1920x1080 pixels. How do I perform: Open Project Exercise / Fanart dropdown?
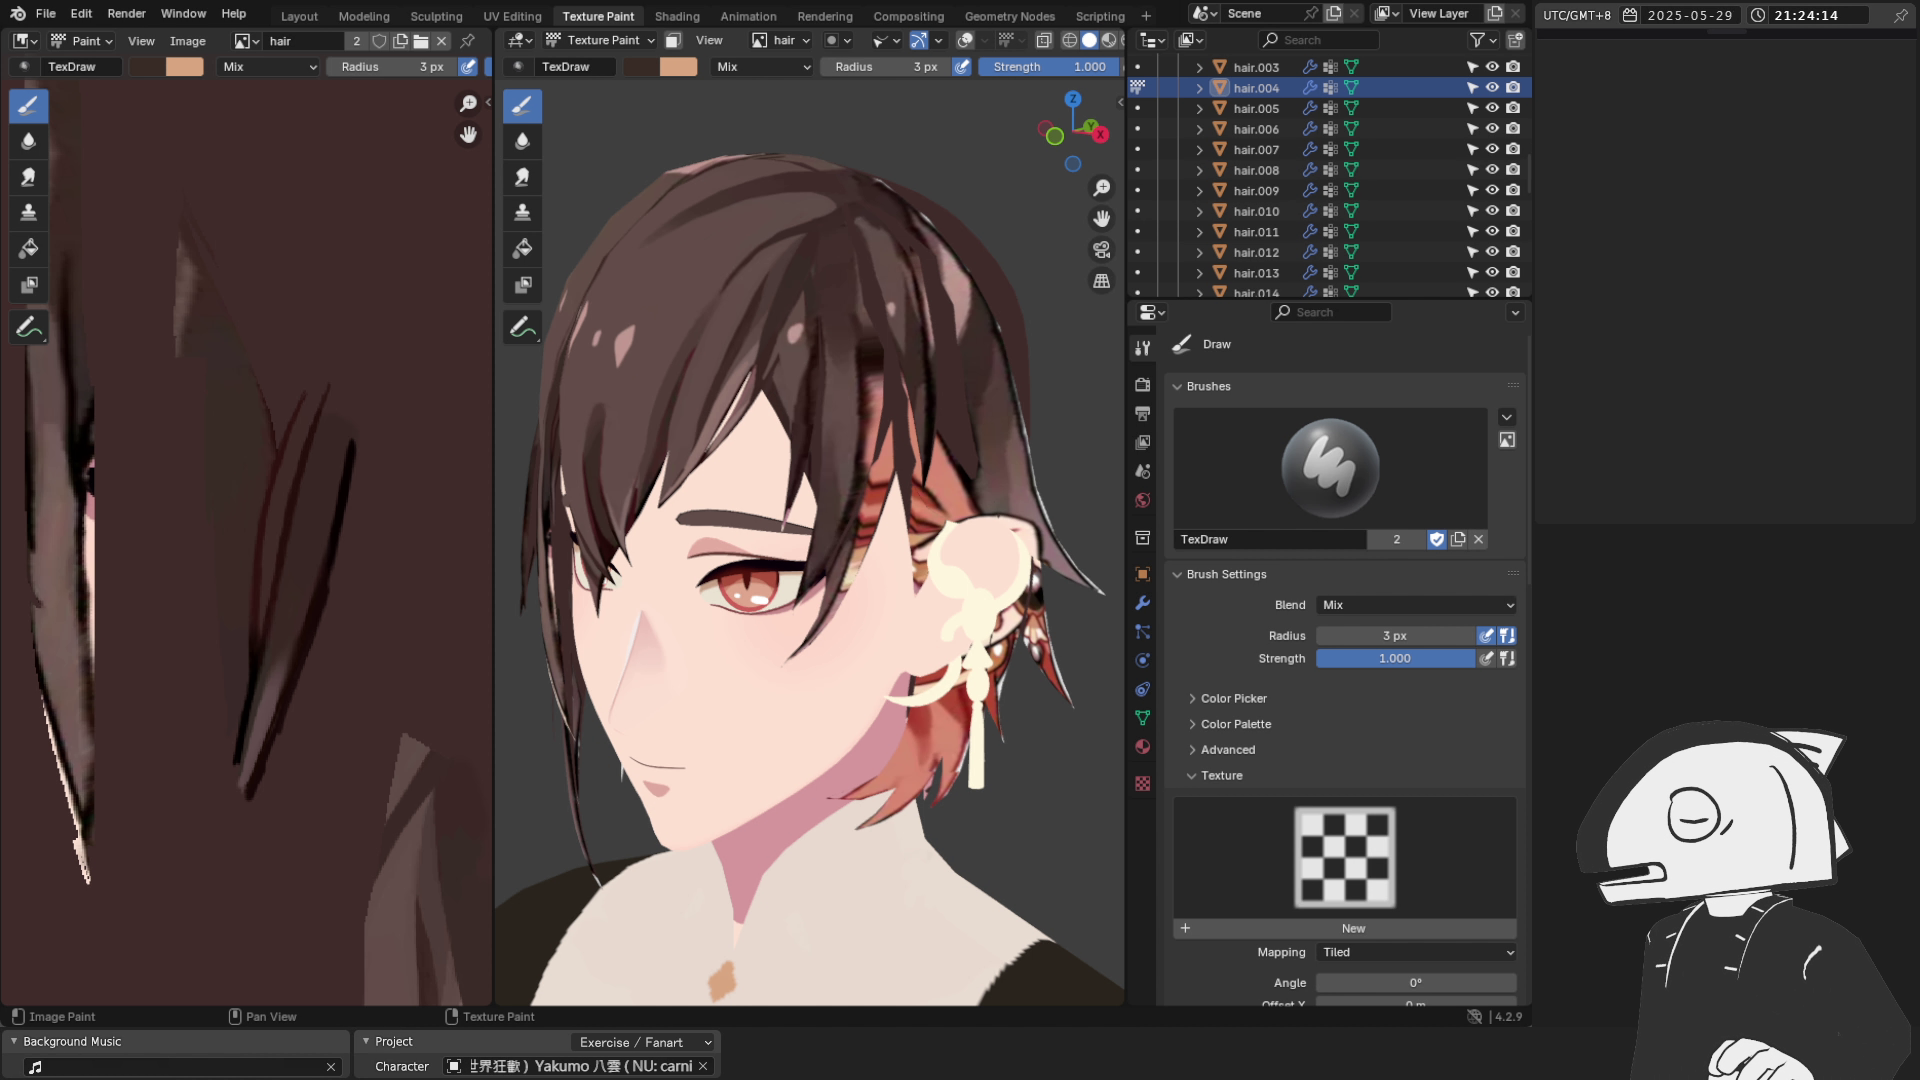tap(645, 1043)
